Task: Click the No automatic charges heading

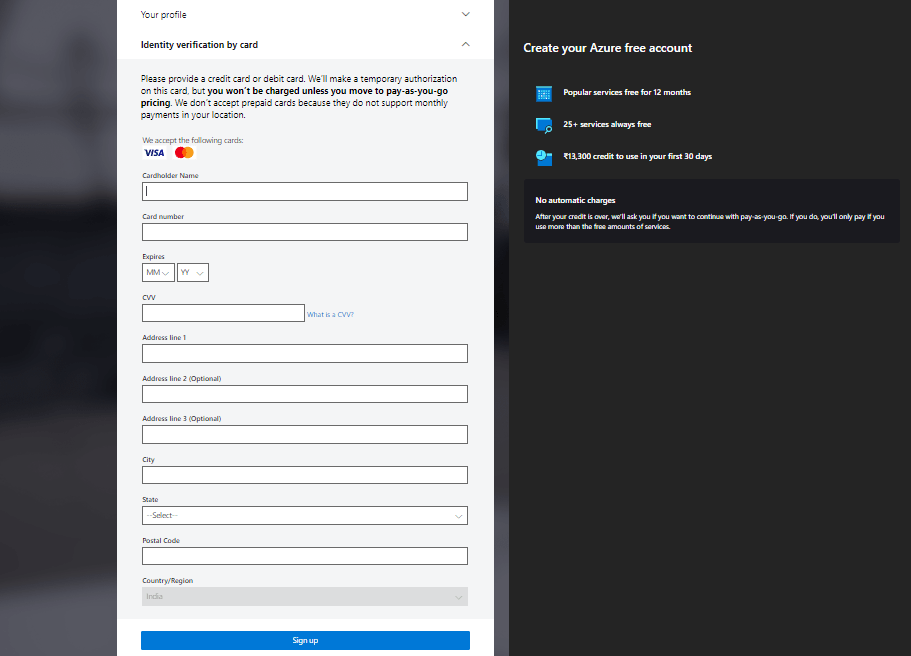Action: click(575, 200)
